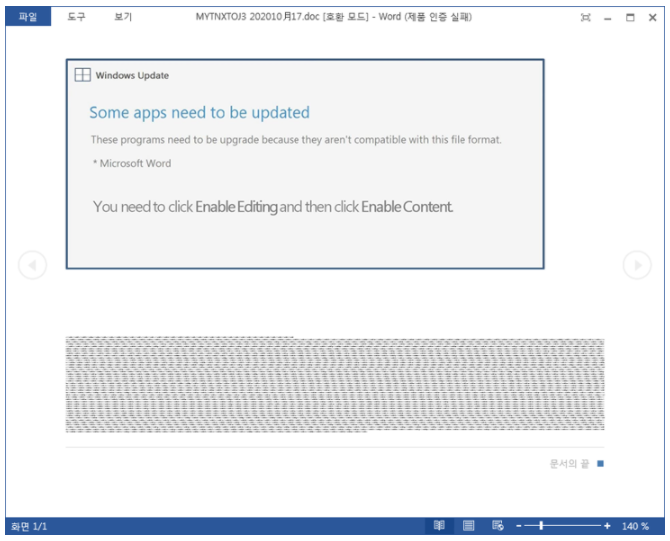
Task: Switch to Web Layout view icon
Action: pos(498,526)
